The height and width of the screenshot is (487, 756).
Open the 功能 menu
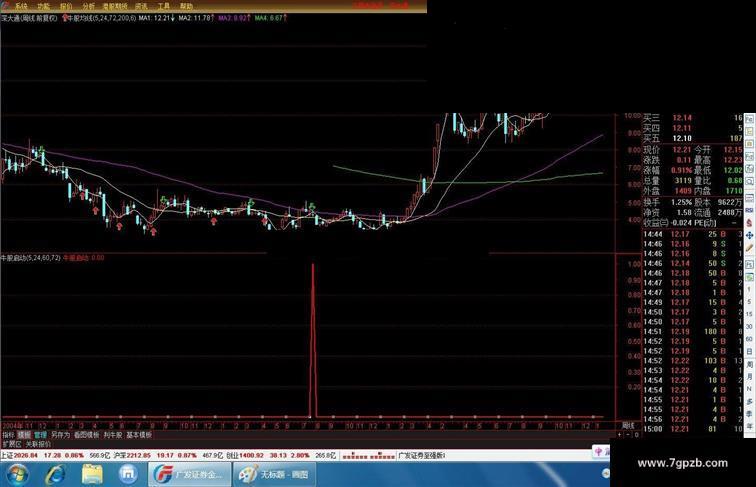tap(43, 6)
